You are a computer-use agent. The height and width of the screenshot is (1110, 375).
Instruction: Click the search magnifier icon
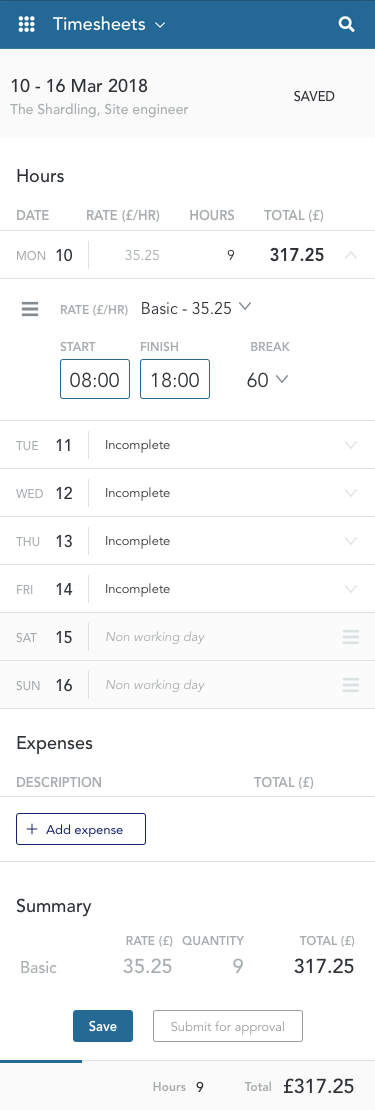(346, 24)
